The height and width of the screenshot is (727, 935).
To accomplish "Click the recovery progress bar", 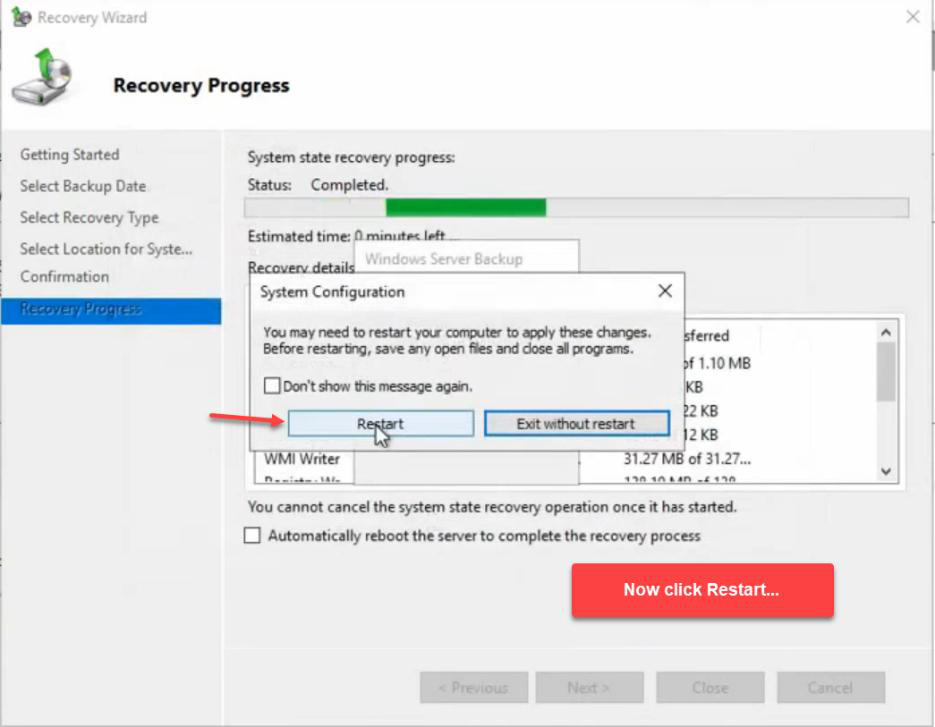I will point(576,208).
